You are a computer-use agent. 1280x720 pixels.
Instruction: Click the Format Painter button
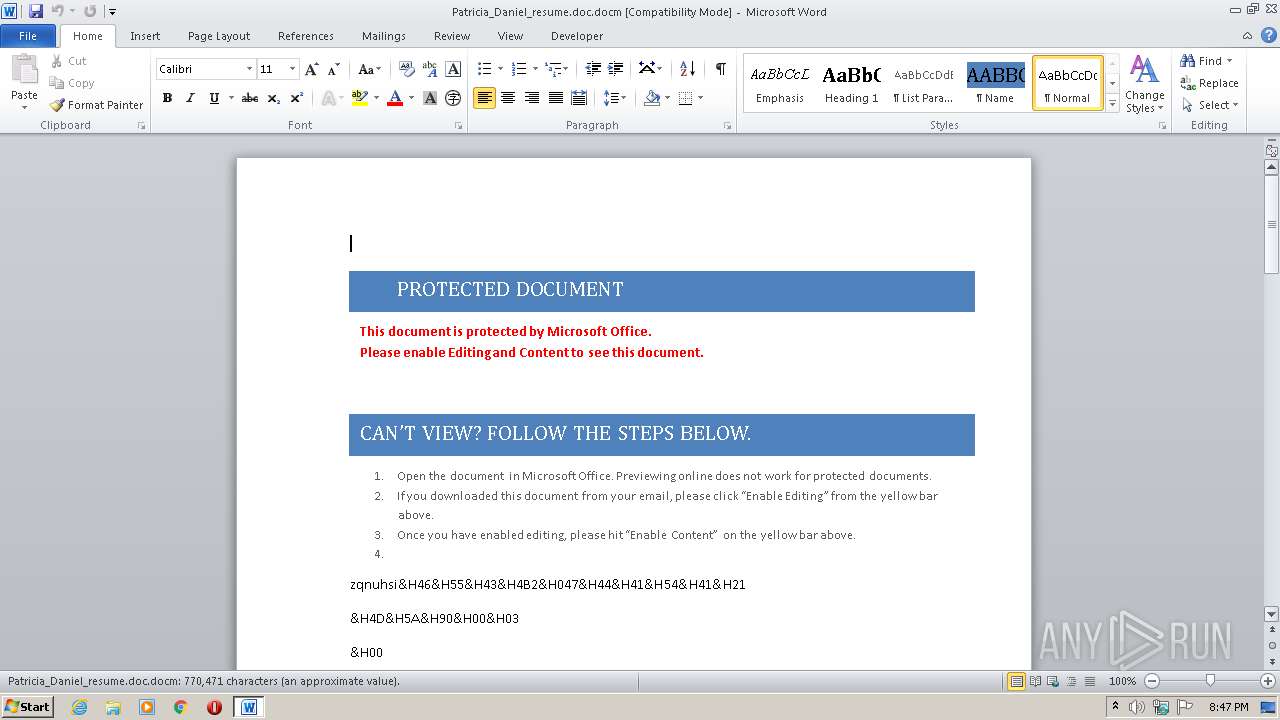(96, 105)
